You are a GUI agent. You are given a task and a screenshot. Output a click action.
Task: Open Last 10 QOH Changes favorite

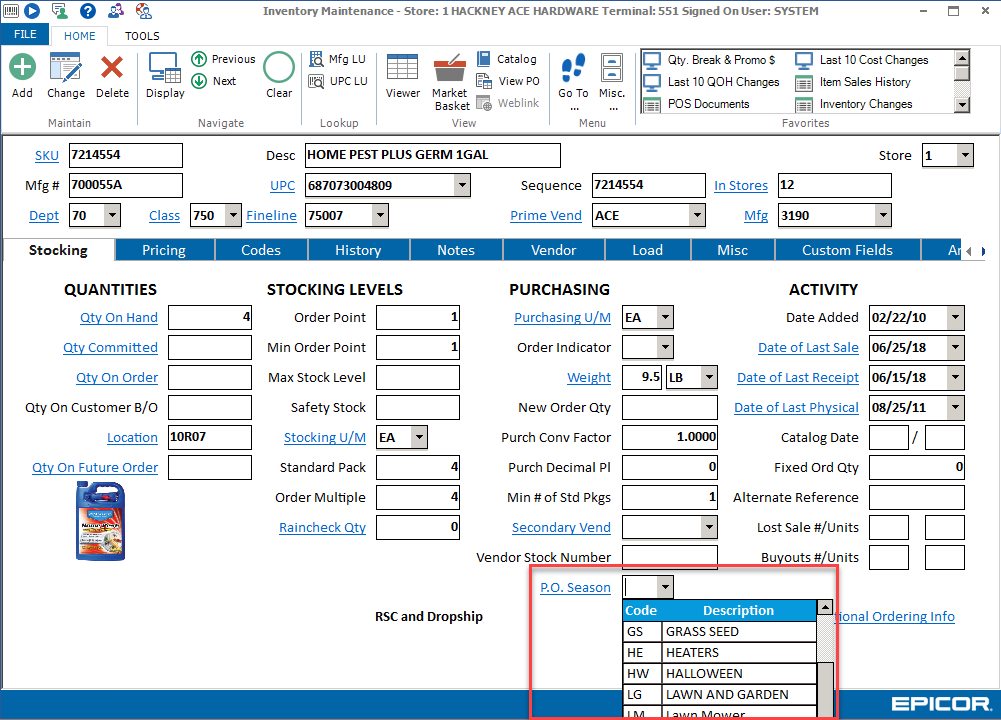click(x=712, y=82)
